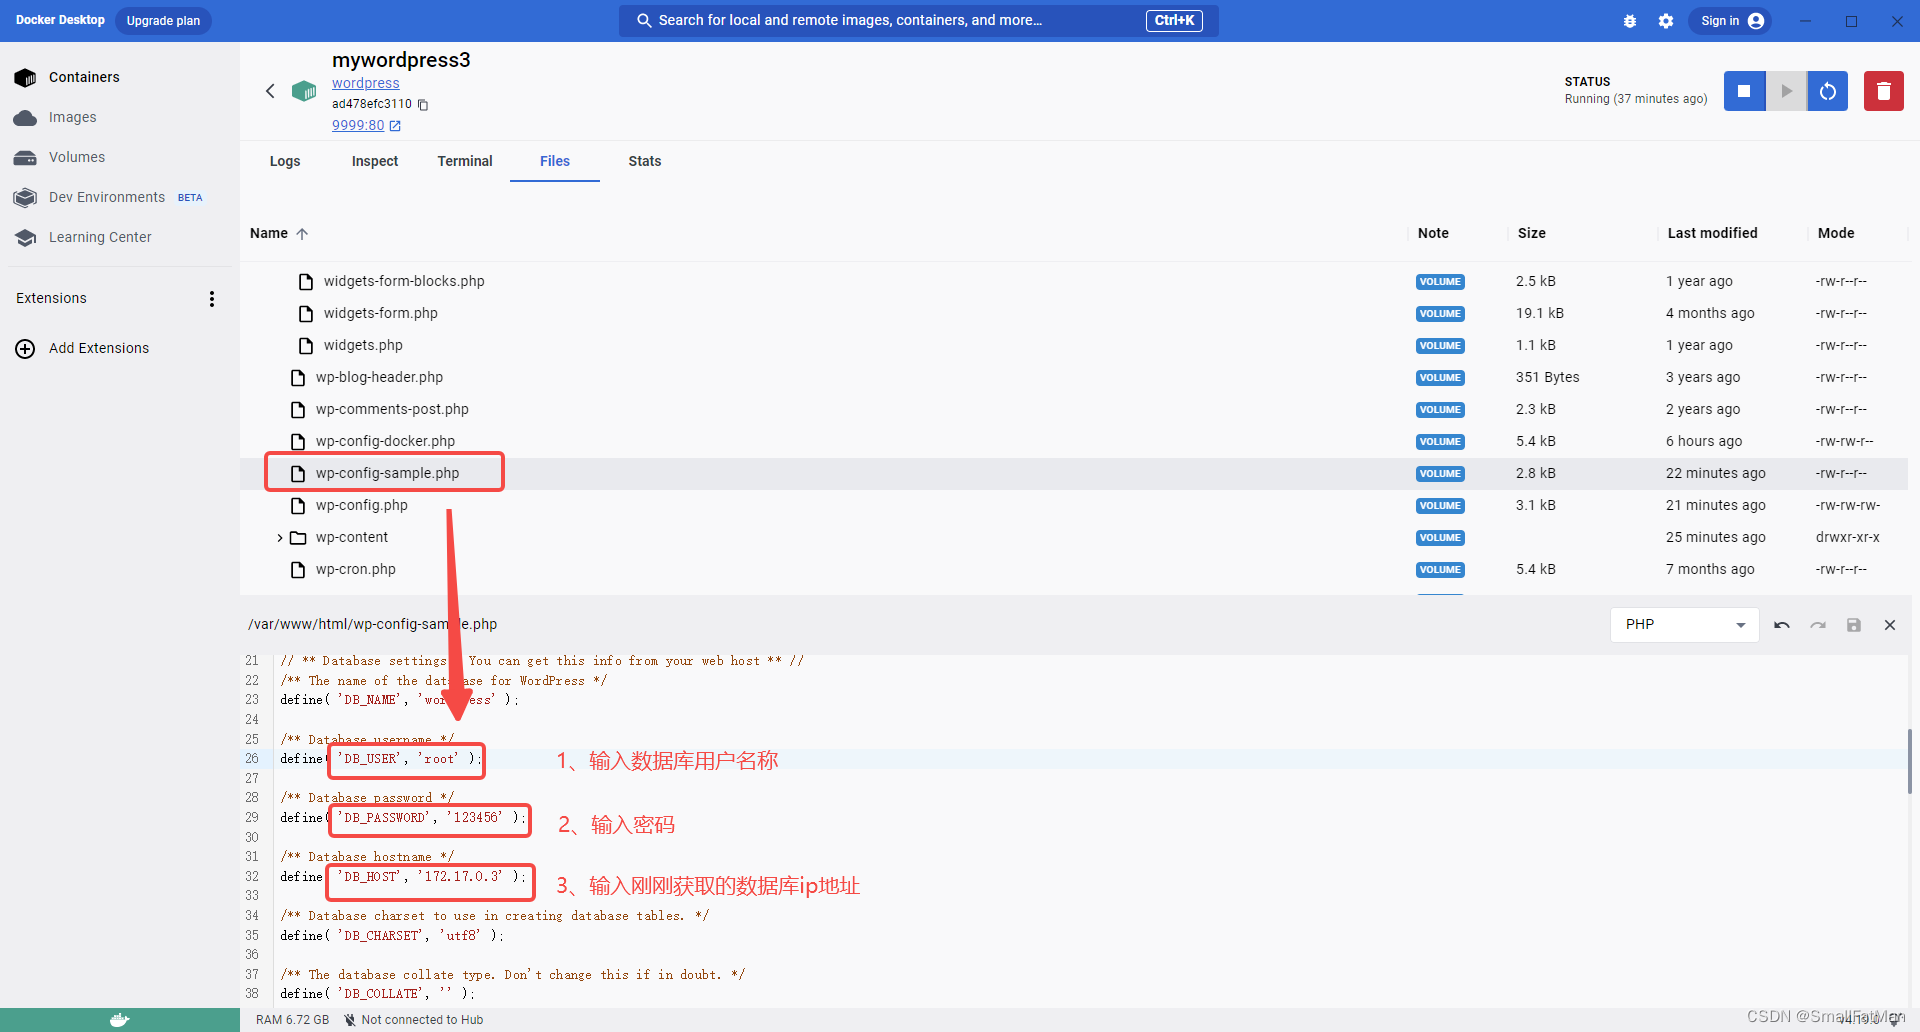Open Extensions options three-dot menu
This screenshot has height=1032, width=1920.
(212, 299)
